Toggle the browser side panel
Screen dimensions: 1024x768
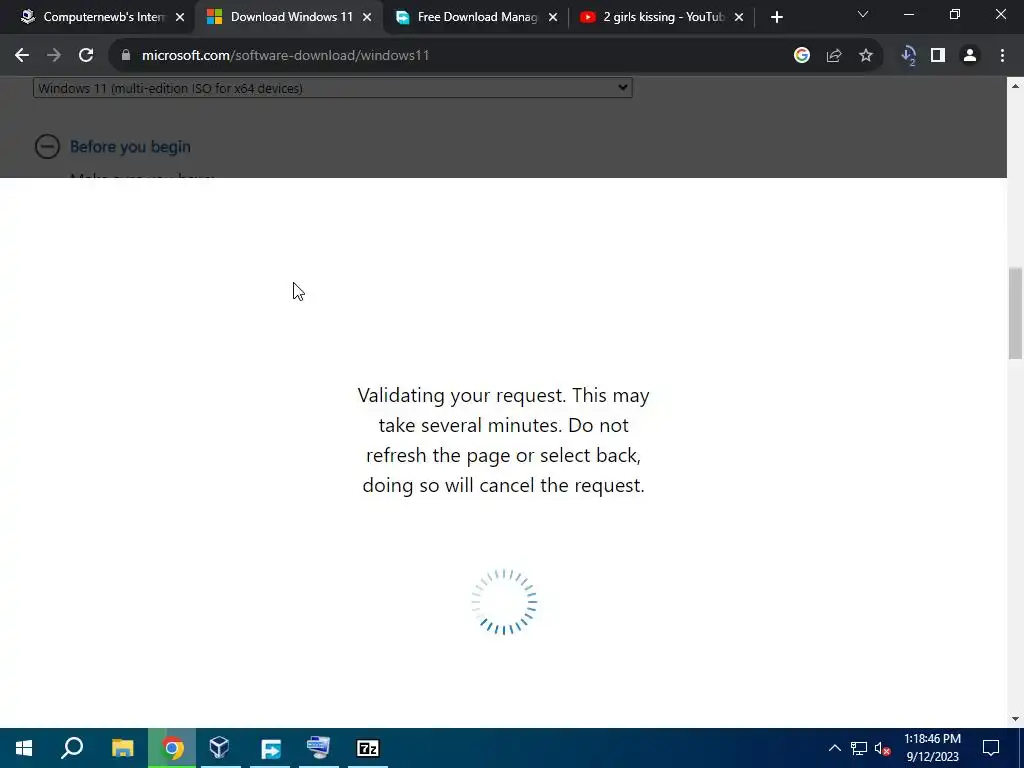(x=938, y=56)
